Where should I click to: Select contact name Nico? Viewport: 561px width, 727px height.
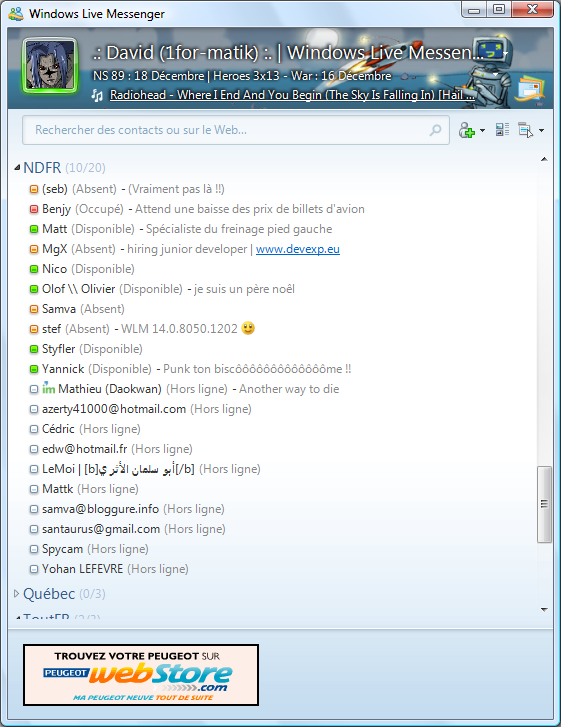click(54, 269)
